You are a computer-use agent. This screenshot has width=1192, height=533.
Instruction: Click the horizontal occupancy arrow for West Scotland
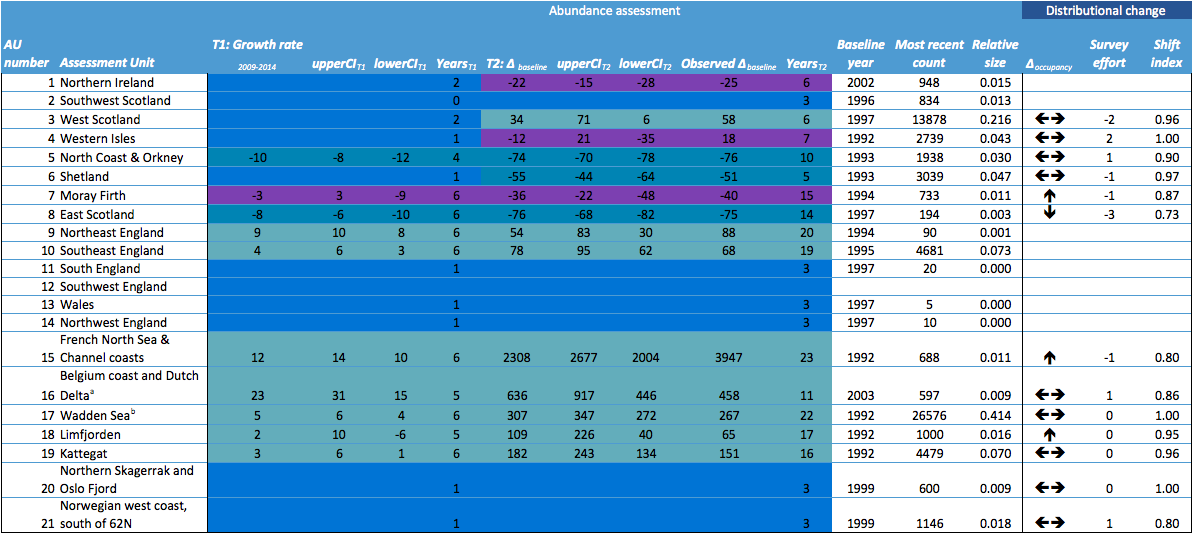point(1051,119)
